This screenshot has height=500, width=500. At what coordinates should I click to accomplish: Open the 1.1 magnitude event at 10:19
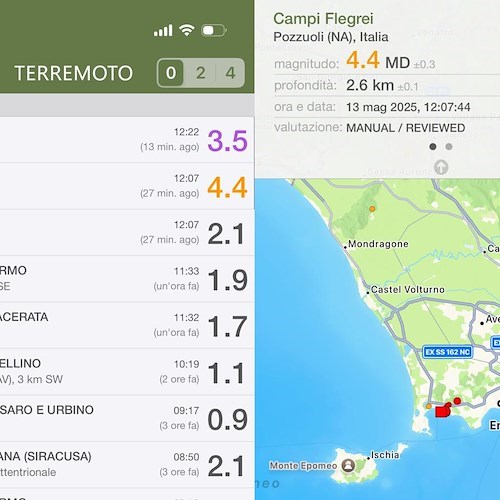127,372
